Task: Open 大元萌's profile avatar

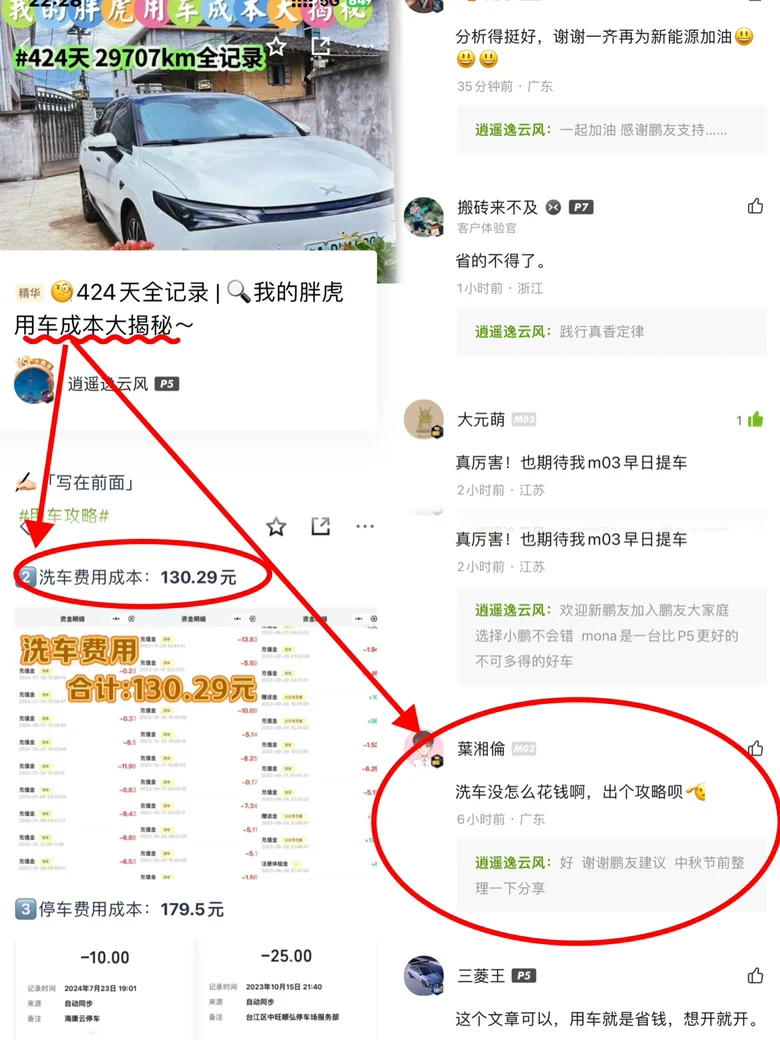Action: tap(423, 419)
